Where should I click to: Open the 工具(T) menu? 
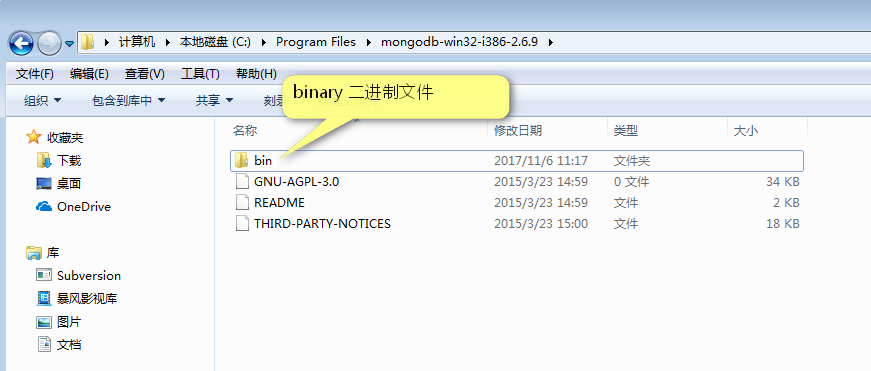click(200, 74)
